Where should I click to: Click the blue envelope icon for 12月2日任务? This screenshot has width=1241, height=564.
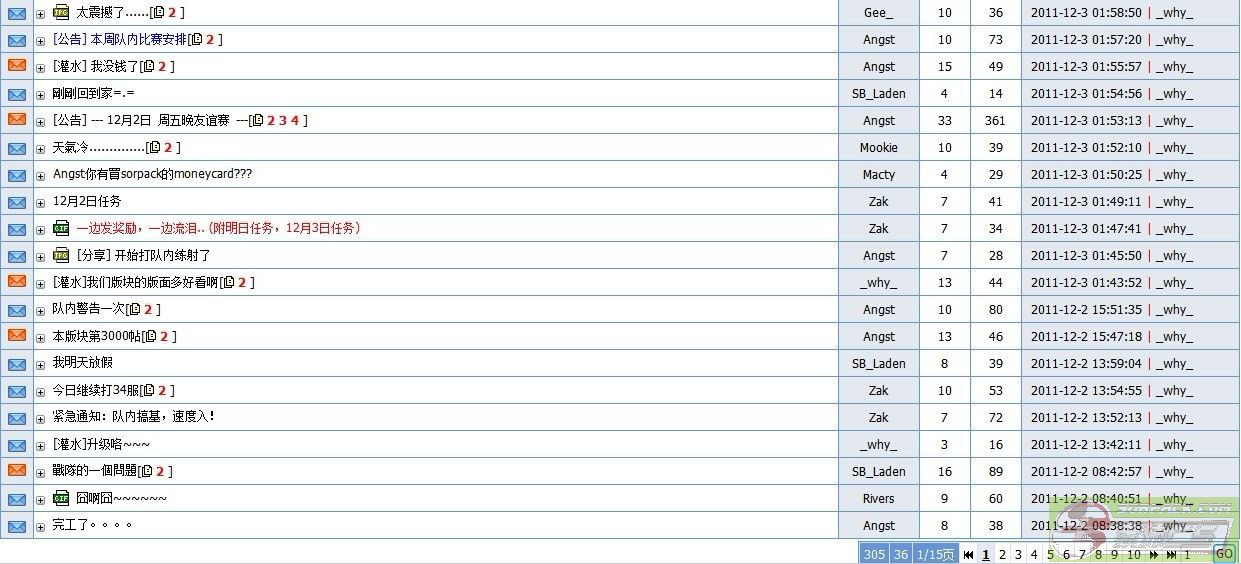point(17,201)
